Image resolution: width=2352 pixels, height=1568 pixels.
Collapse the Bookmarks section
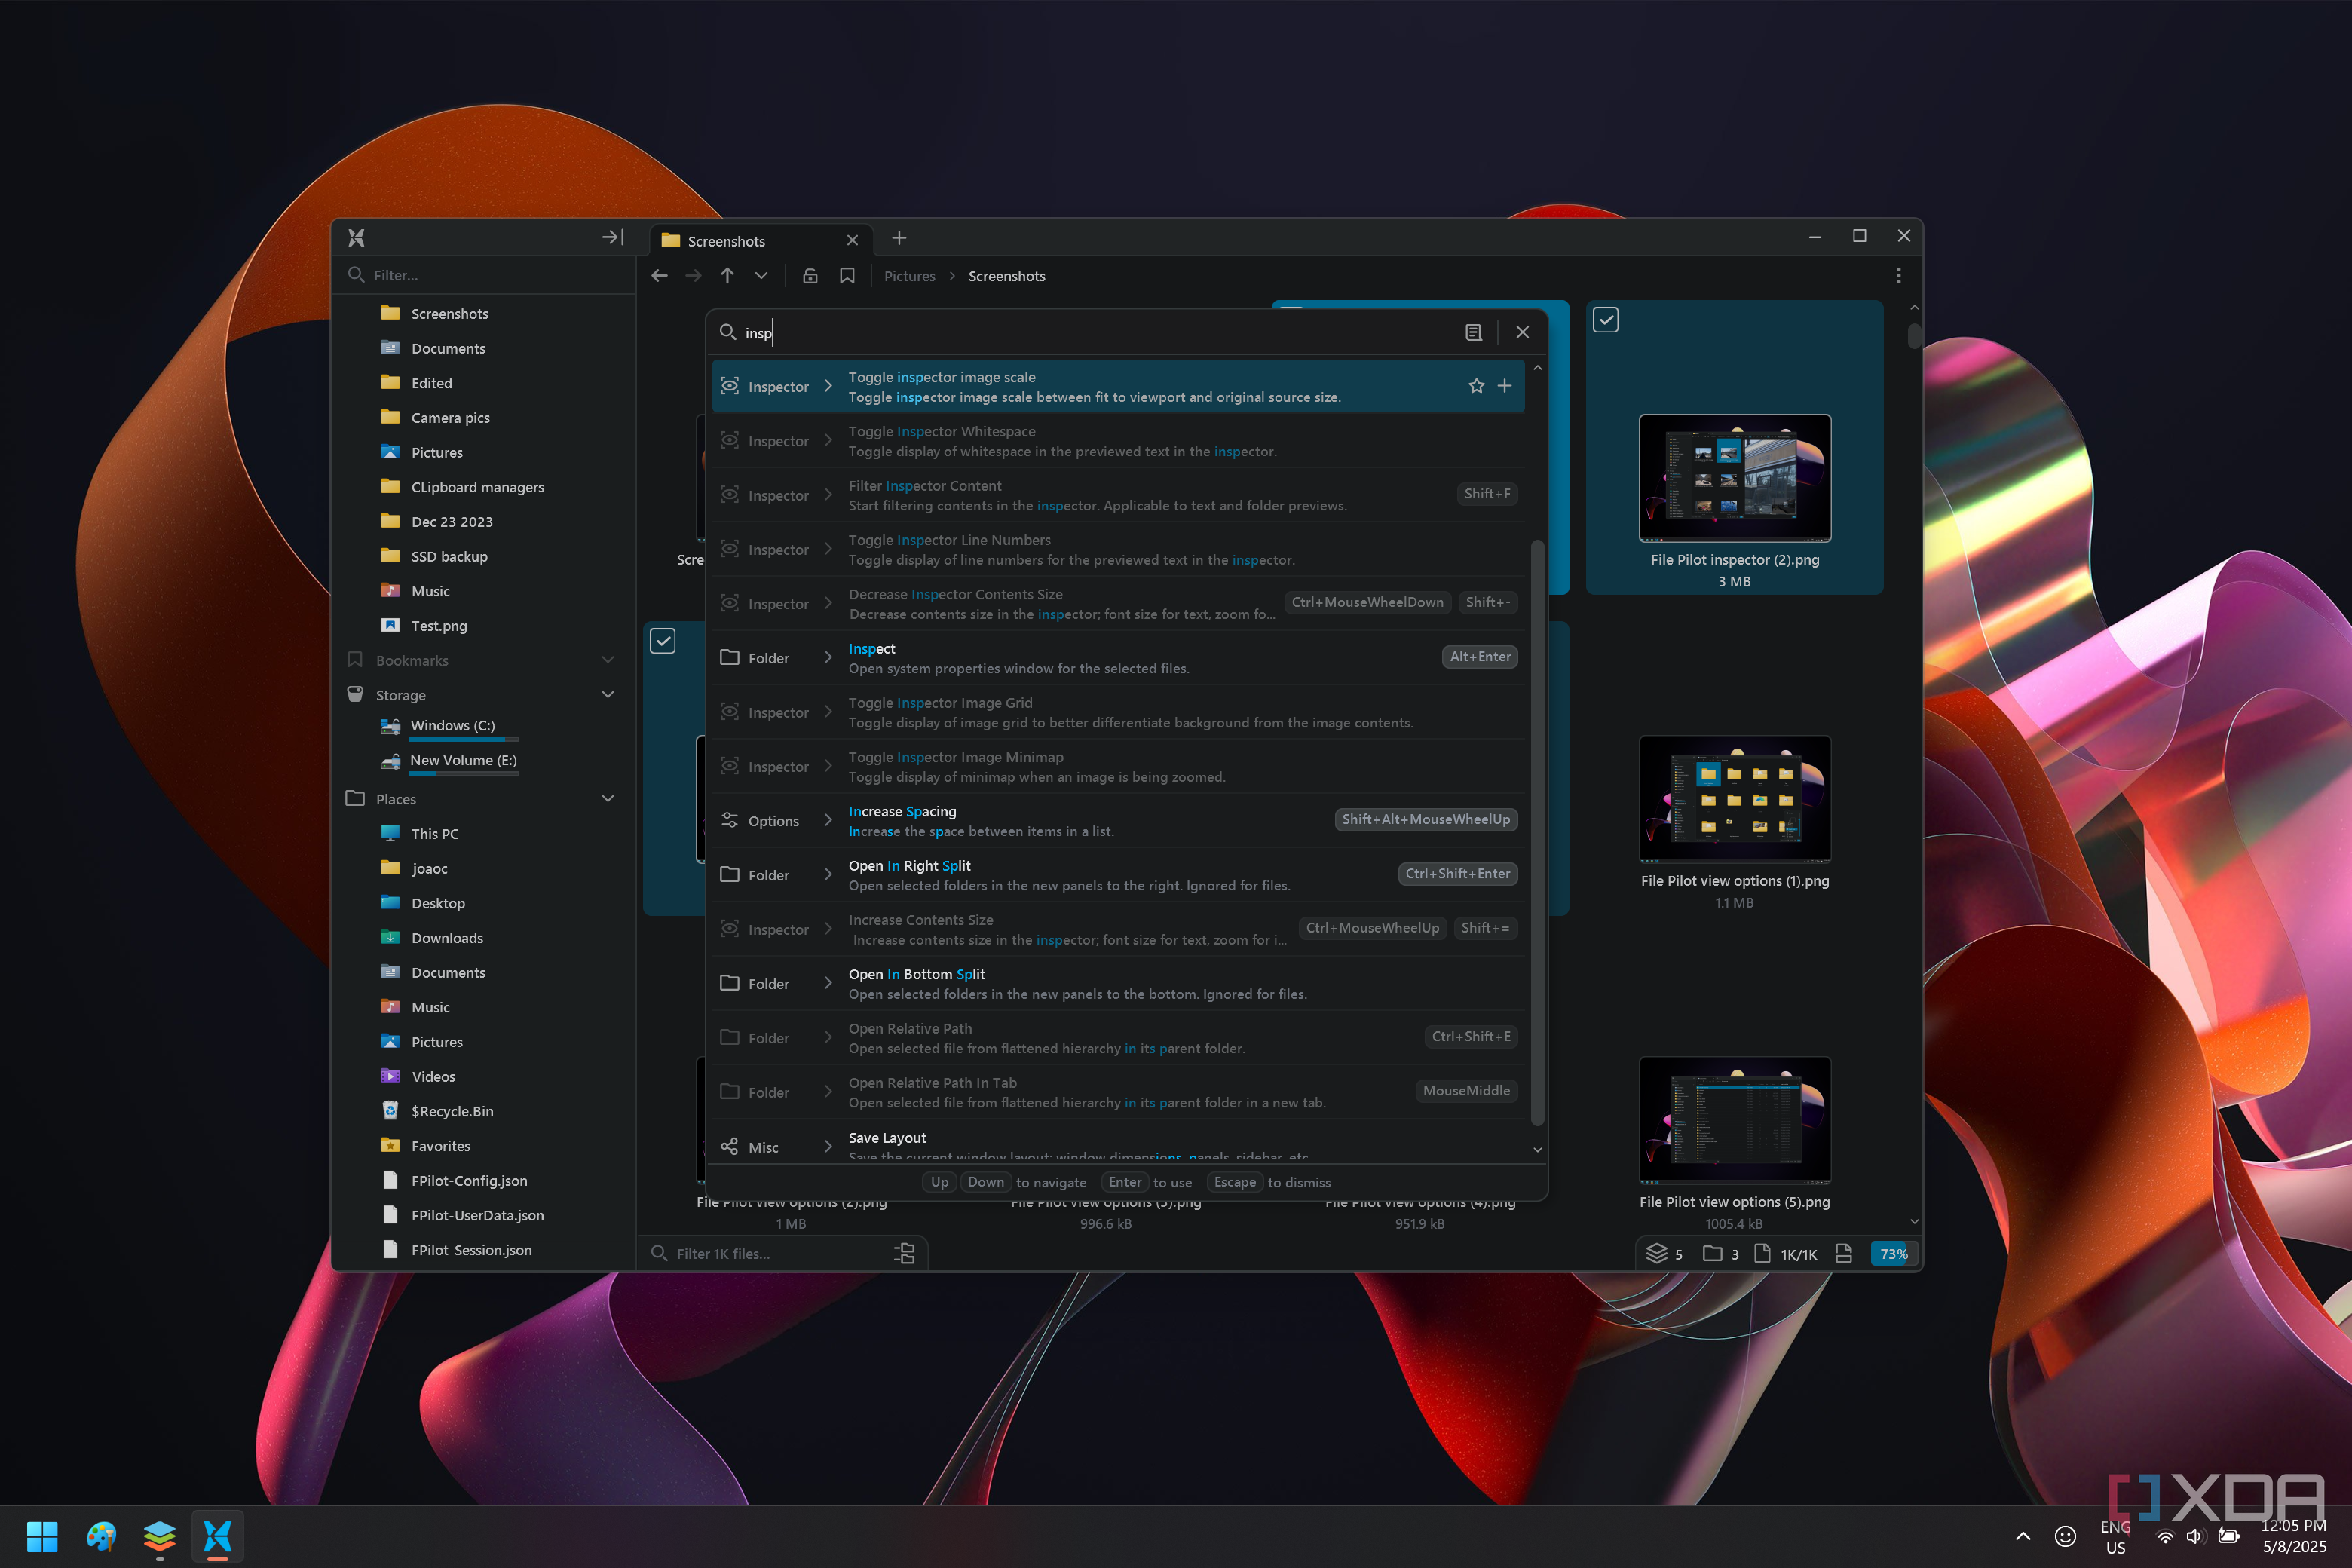tap(607, 660)
